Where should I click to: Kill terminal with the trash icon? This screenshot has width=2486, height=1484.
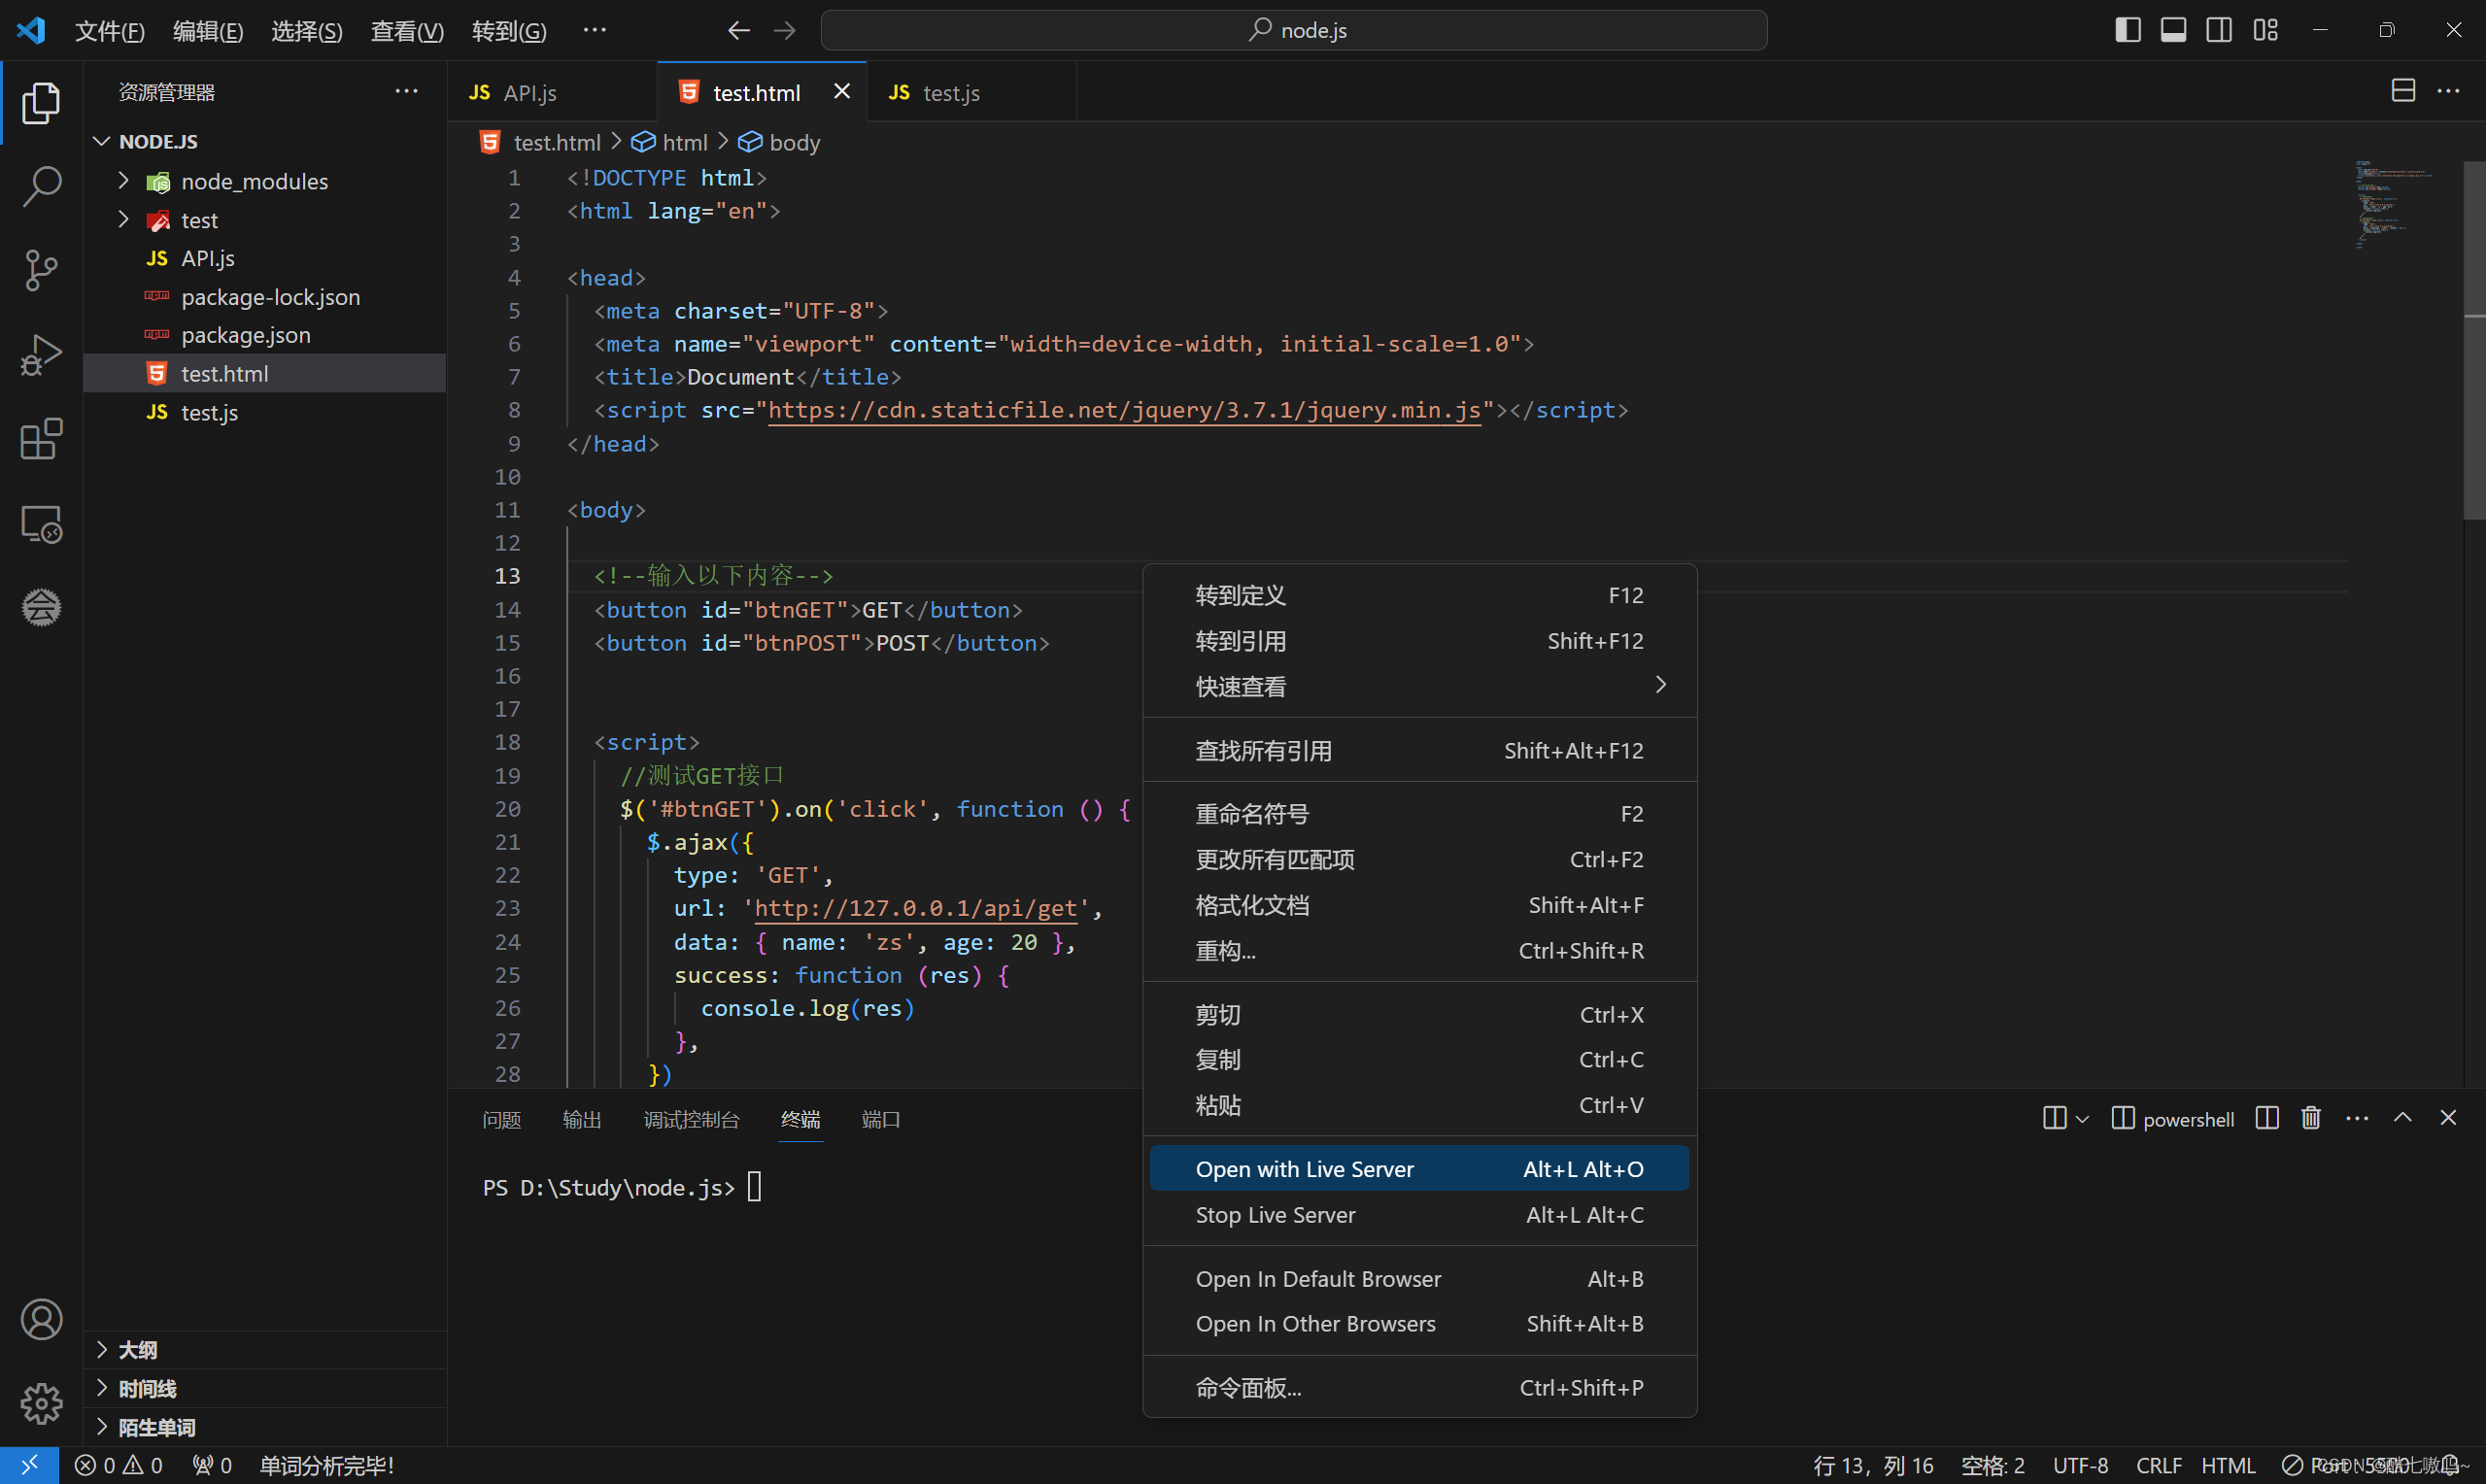(x=2310, y=1118)
